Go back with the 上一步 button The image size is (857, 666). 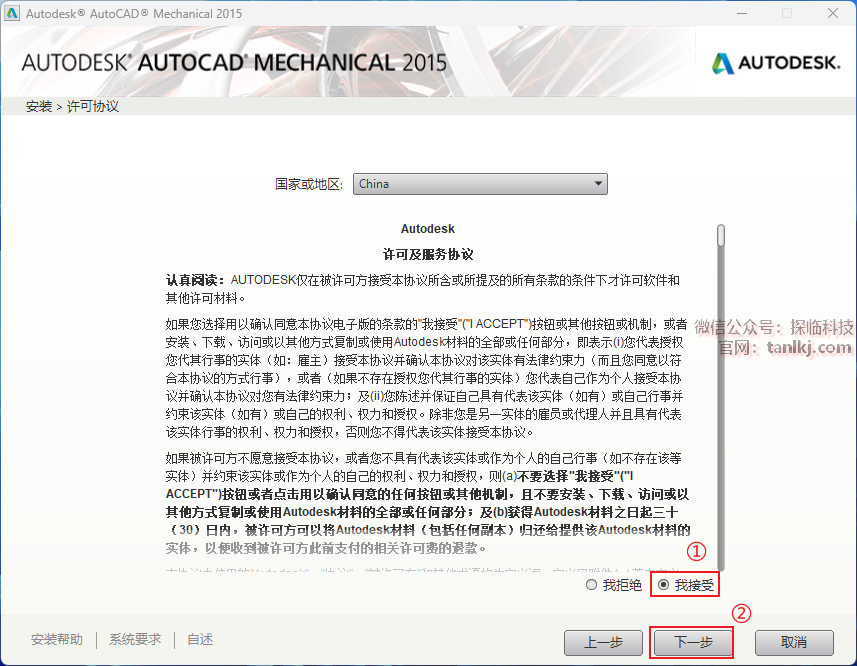point(603,642)
